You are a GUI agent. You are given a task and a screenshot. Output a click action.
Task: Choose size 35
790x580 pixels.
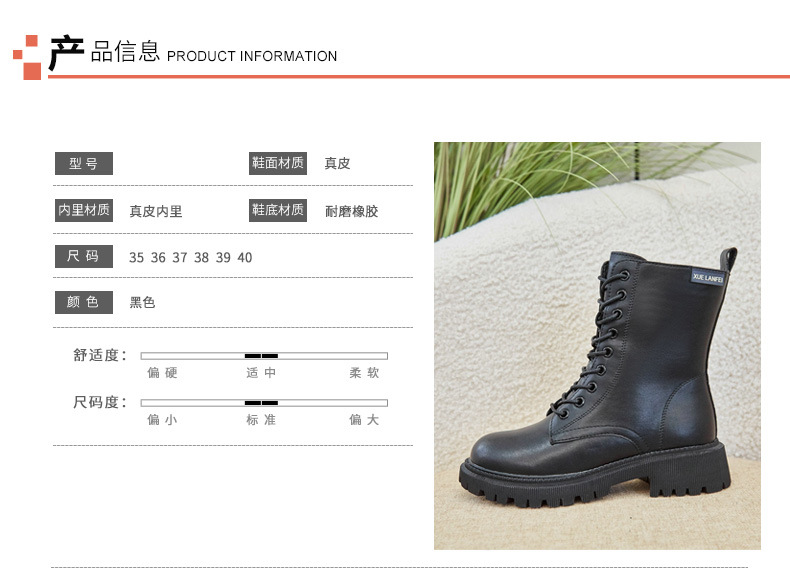pos(137,257)
